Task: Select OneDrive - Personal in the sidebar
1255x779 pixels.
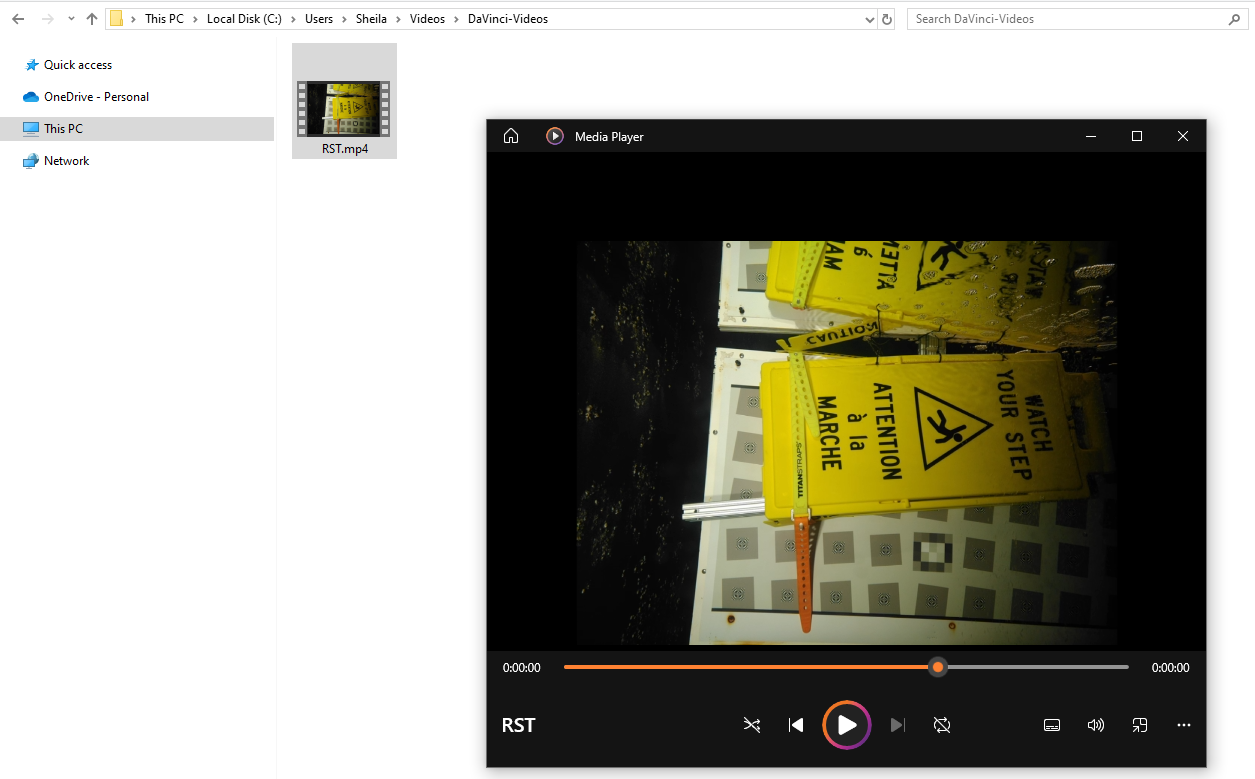Action: [x=96, y=97]
